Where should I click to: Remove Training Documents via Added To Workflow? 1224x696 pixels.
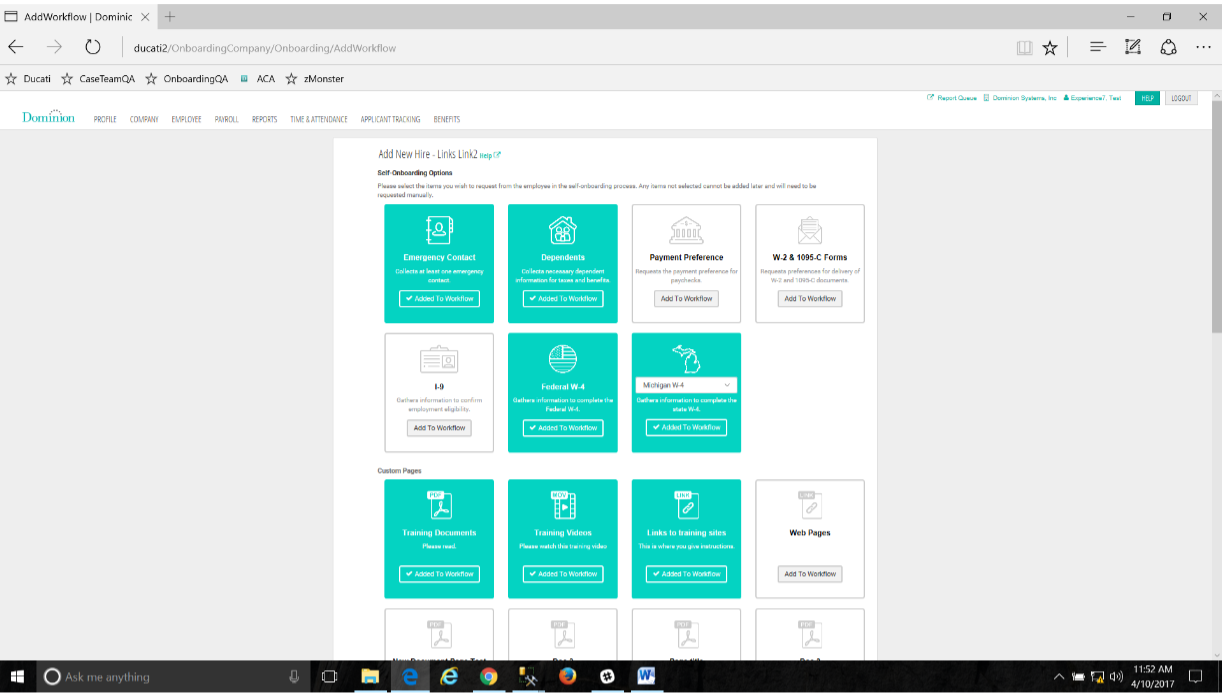[x=439, y=574]
